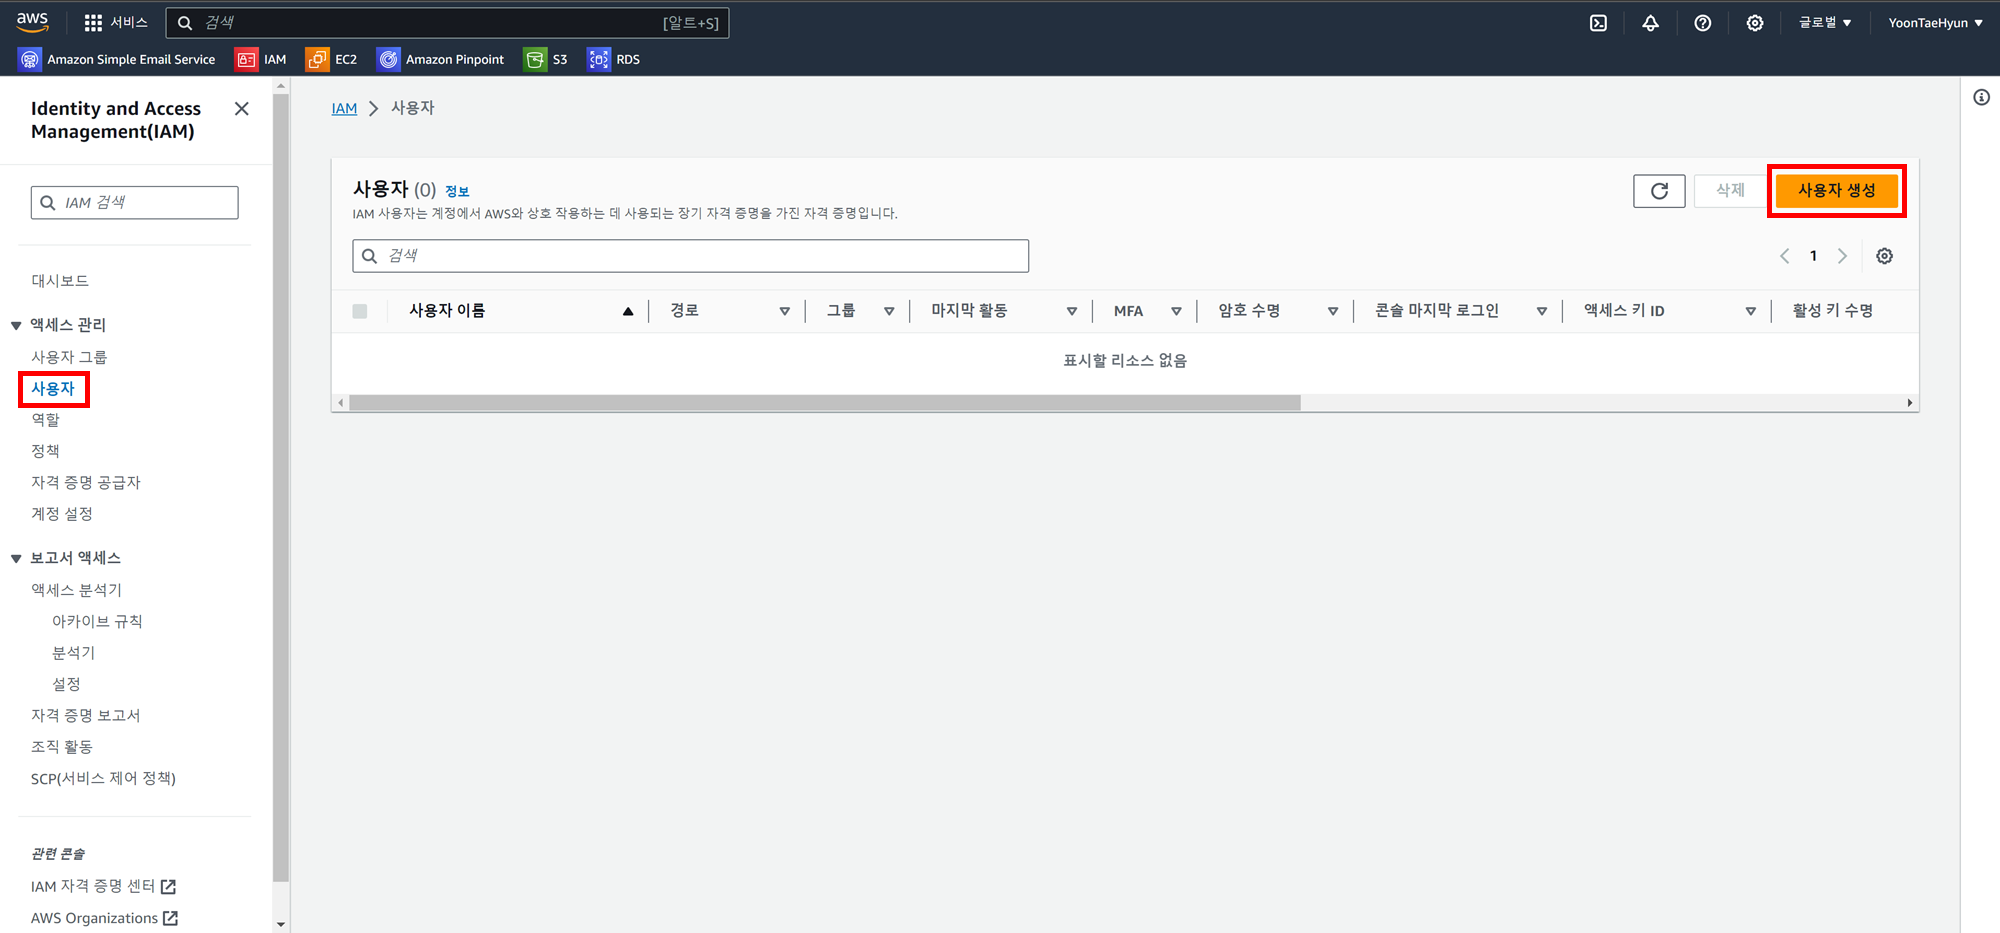Screen dimensions: 2000x933
Task: Select page 1 in pagination
Action: click(1813, 256)
